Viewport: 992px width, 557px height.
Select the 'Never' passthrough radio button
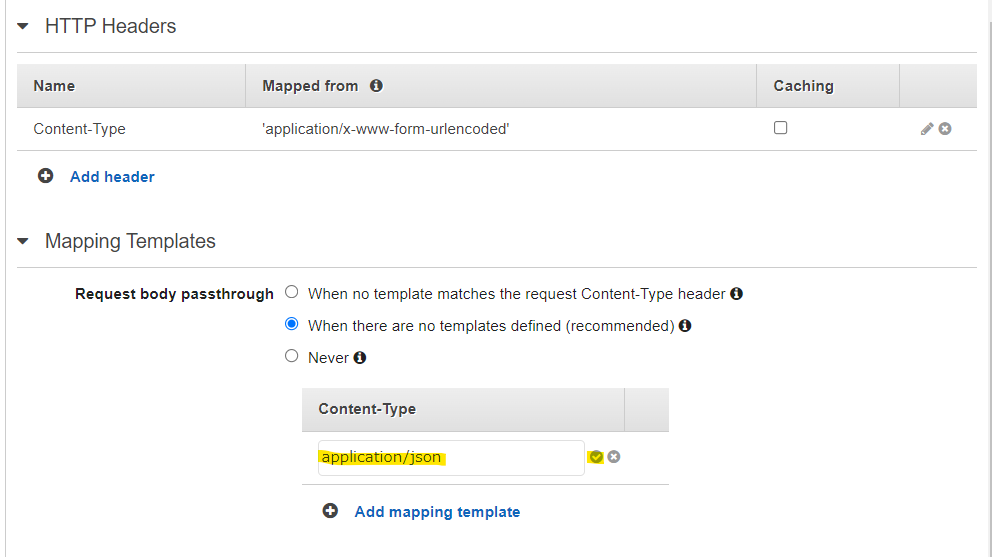pos(292,356)
